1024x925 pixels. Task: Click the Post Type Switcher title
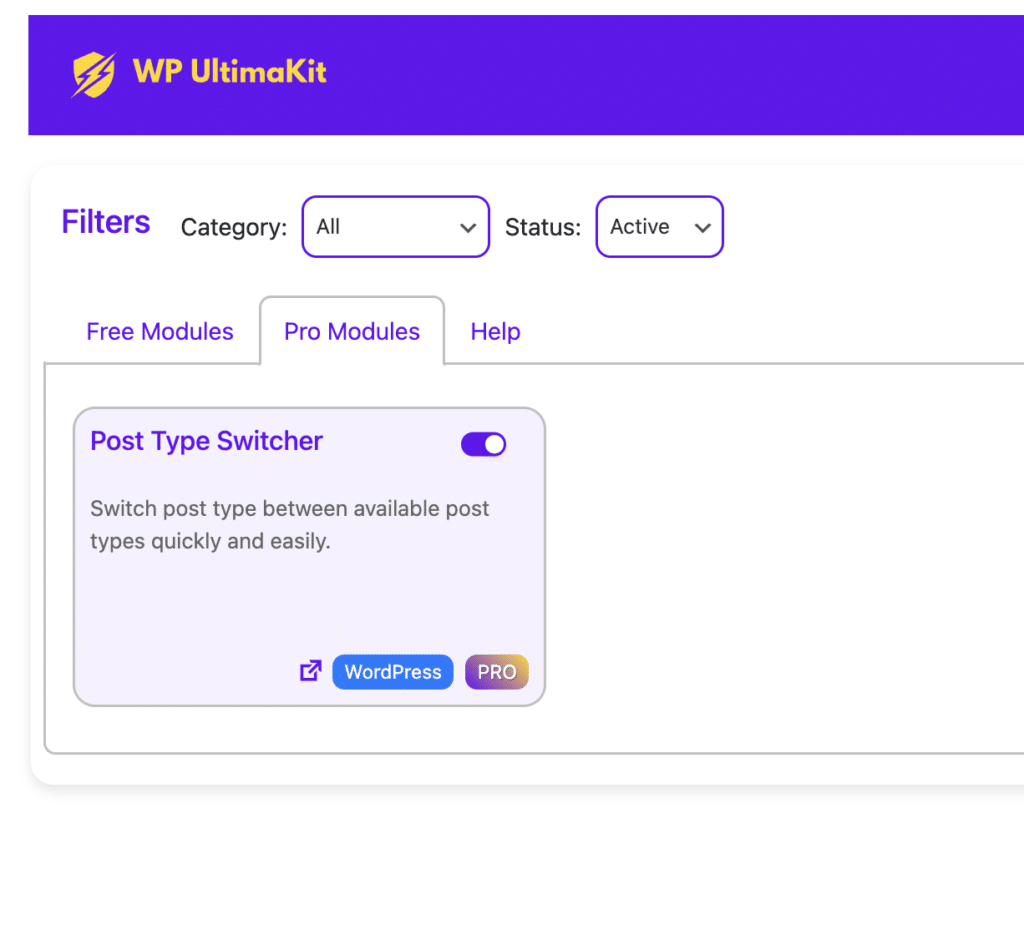206,441
